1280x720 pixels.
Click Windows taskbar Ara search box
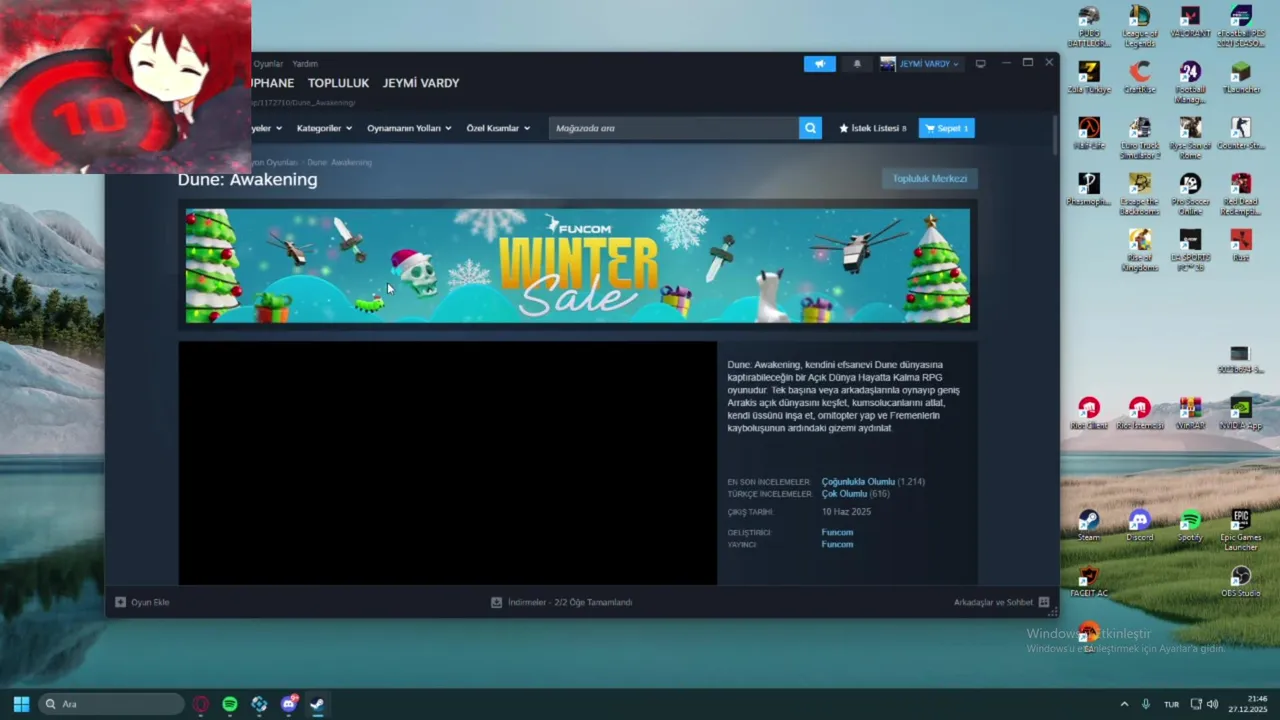click(111, 704)
